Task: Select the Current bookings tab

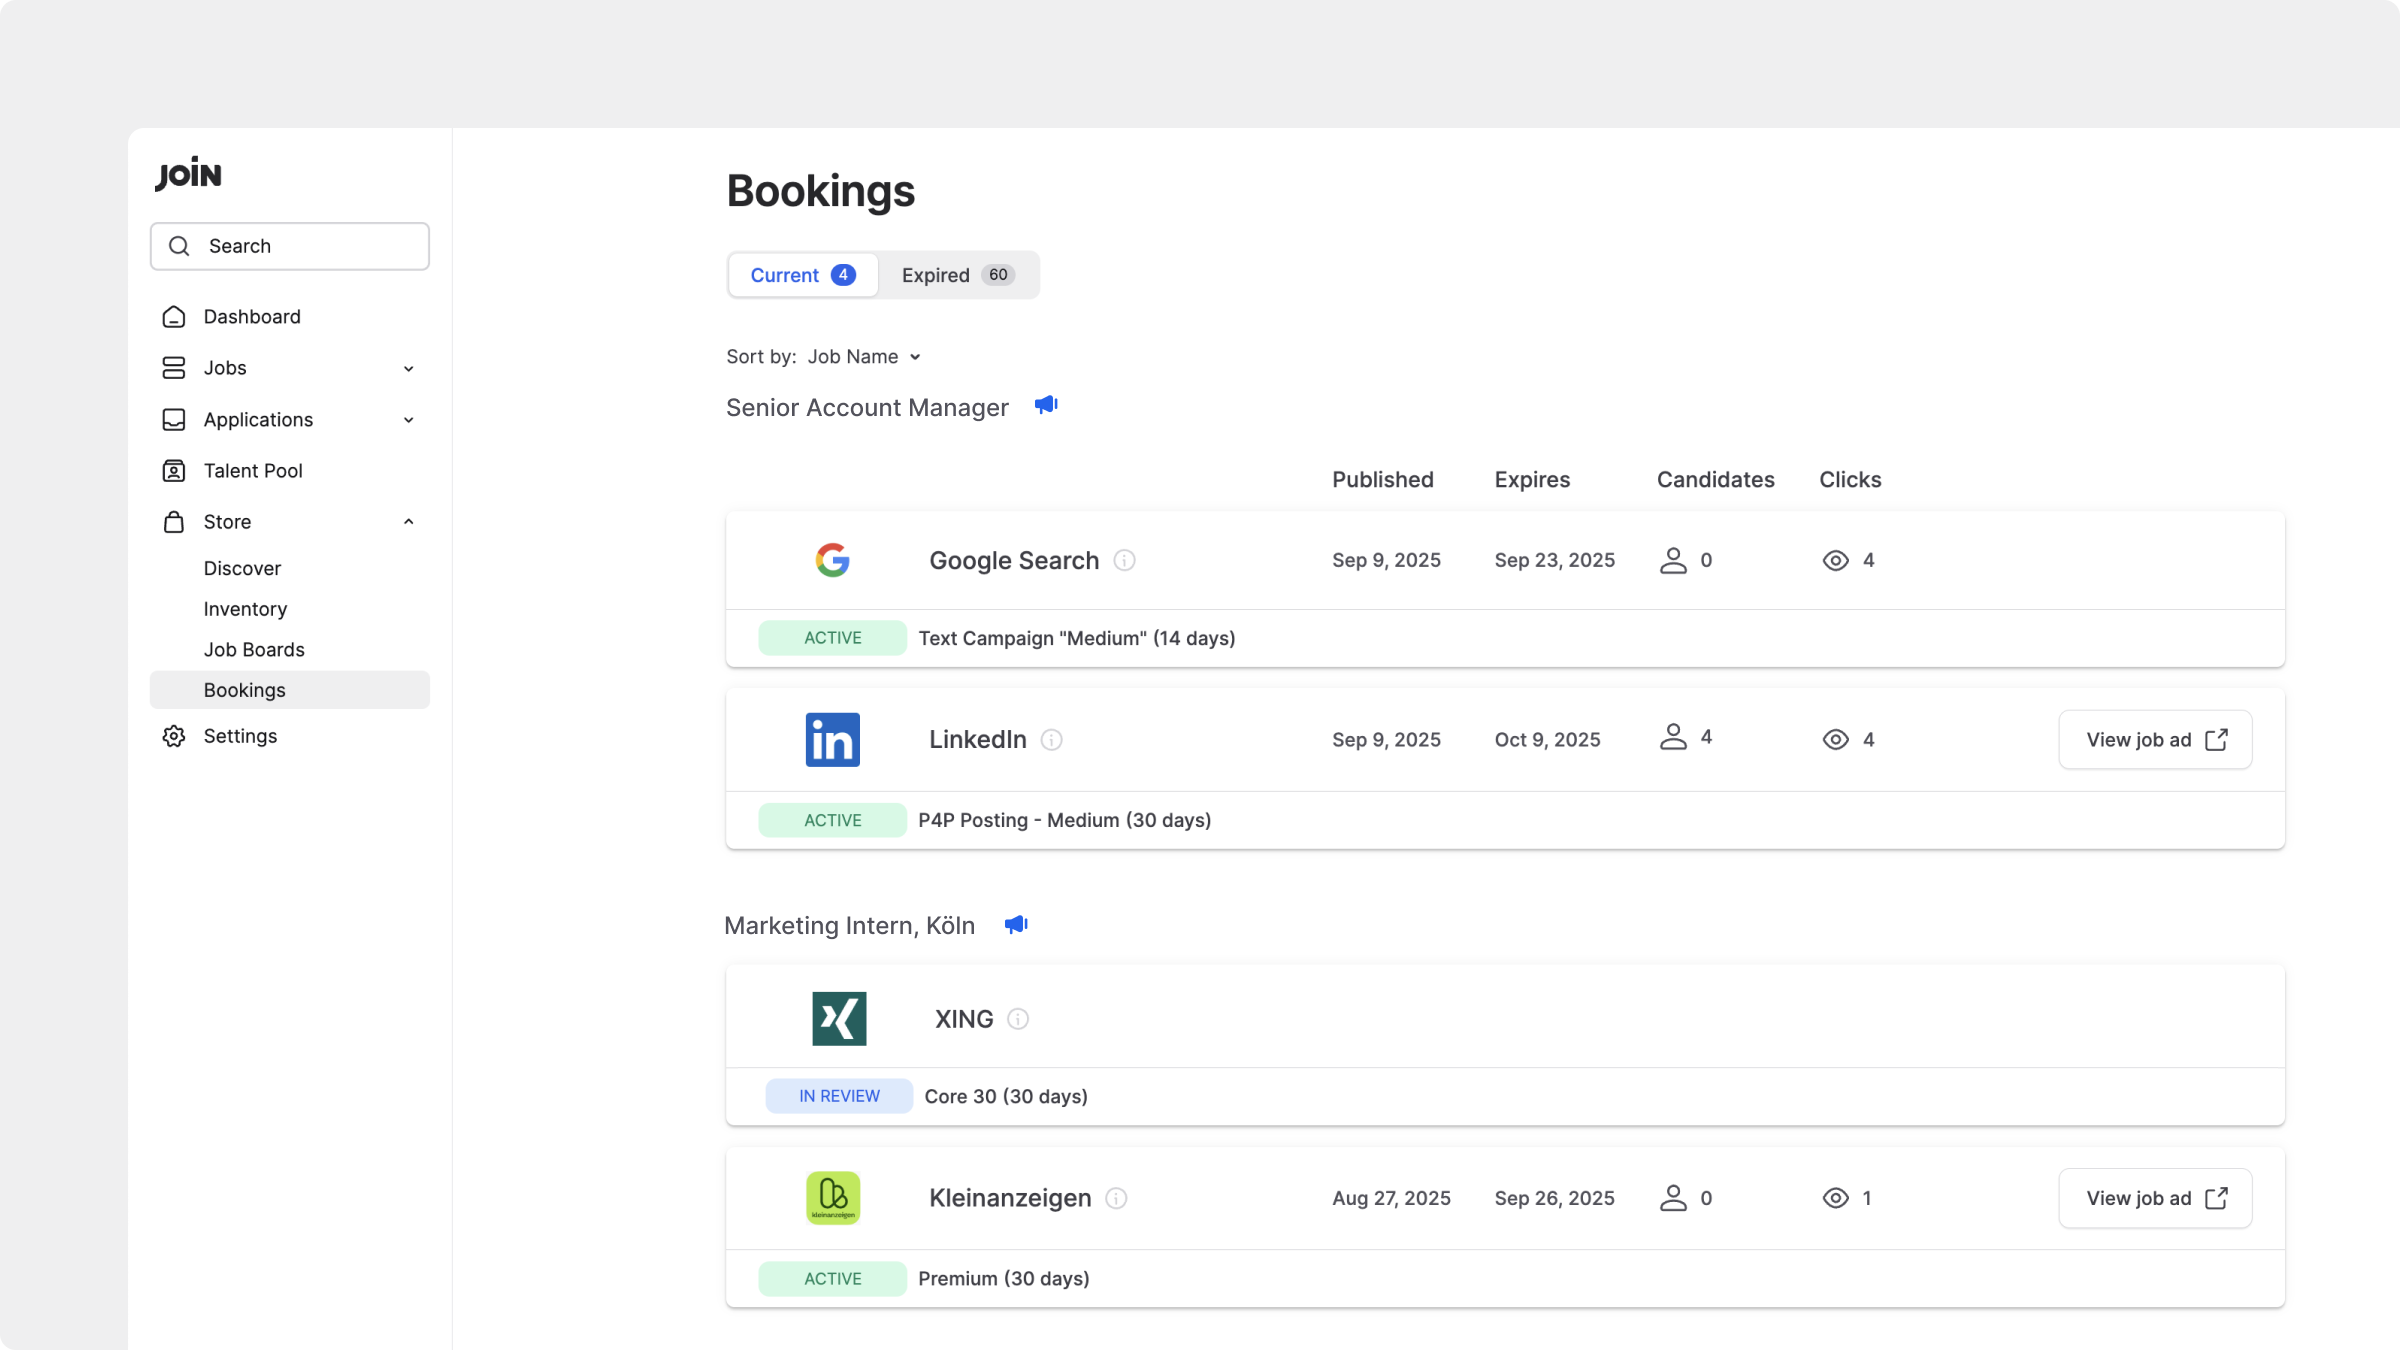Action: [x=802, y=275]
